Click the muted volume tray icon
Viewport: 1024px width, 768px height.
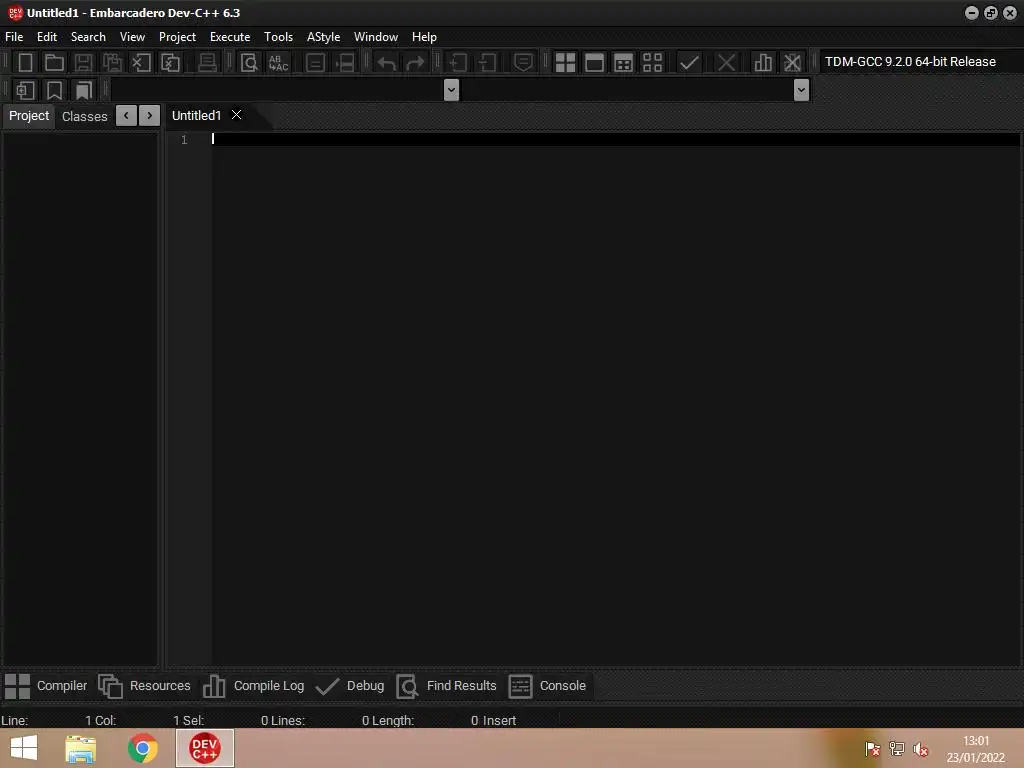click(x=921, y=749)
